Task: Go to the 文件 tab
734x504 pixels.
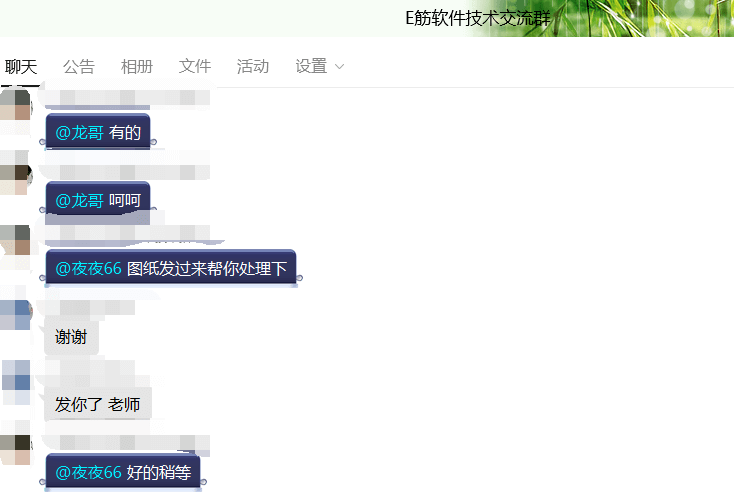Action: [x=195, y=67]
